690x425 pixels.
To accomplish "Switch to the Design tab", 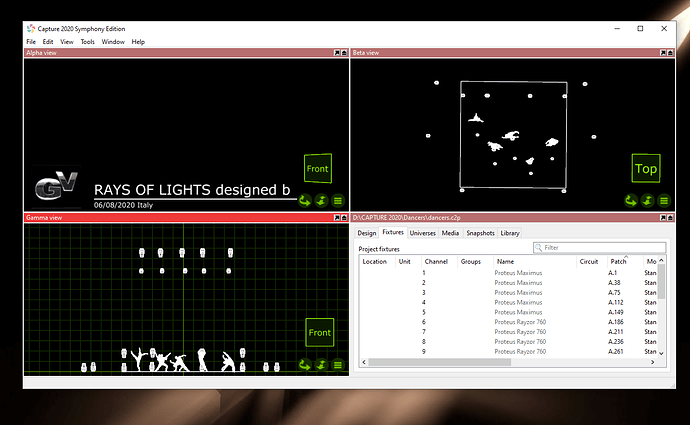I will (x=367, y=233).
